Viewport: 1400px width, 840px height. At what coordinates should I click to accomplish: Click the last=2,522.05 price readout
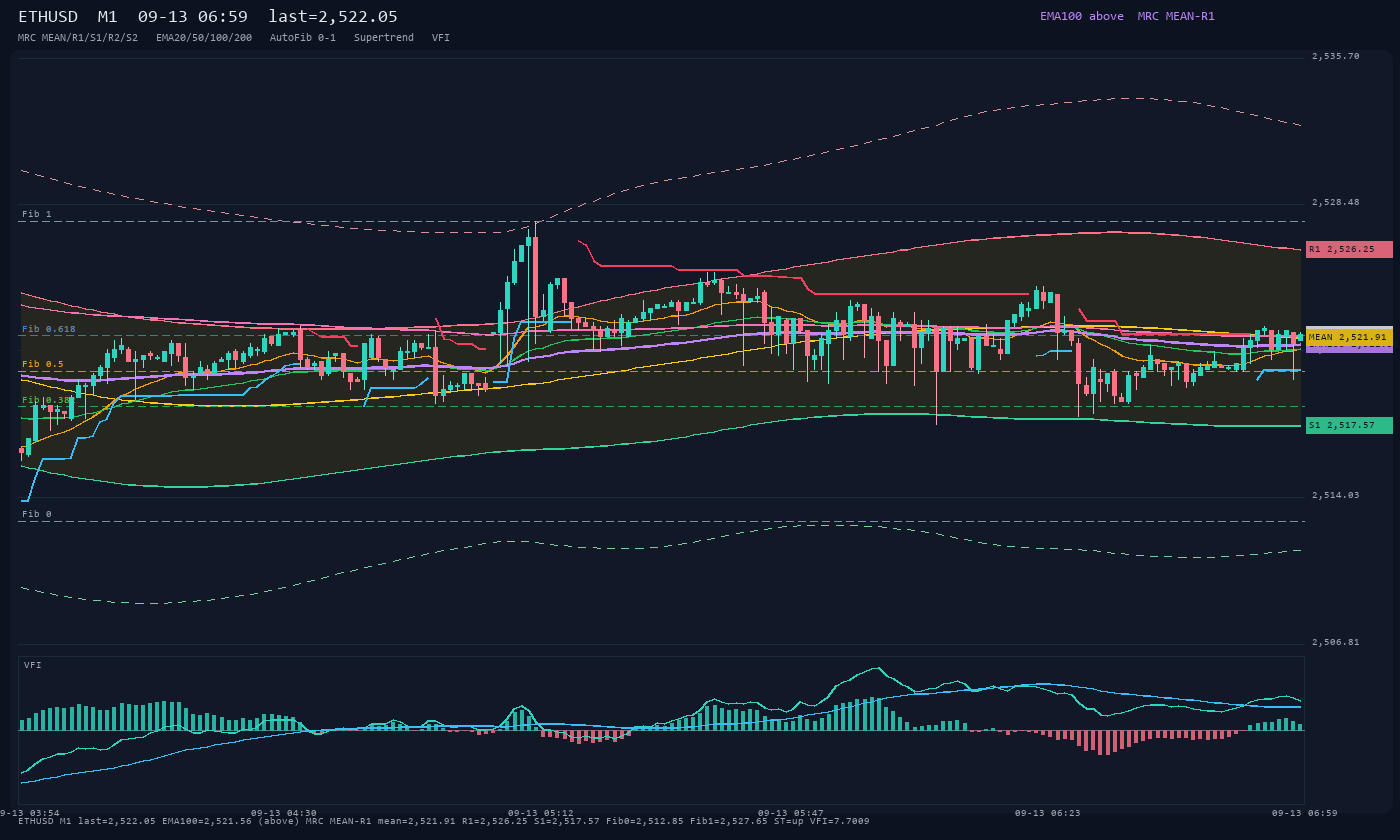[333, 17]
